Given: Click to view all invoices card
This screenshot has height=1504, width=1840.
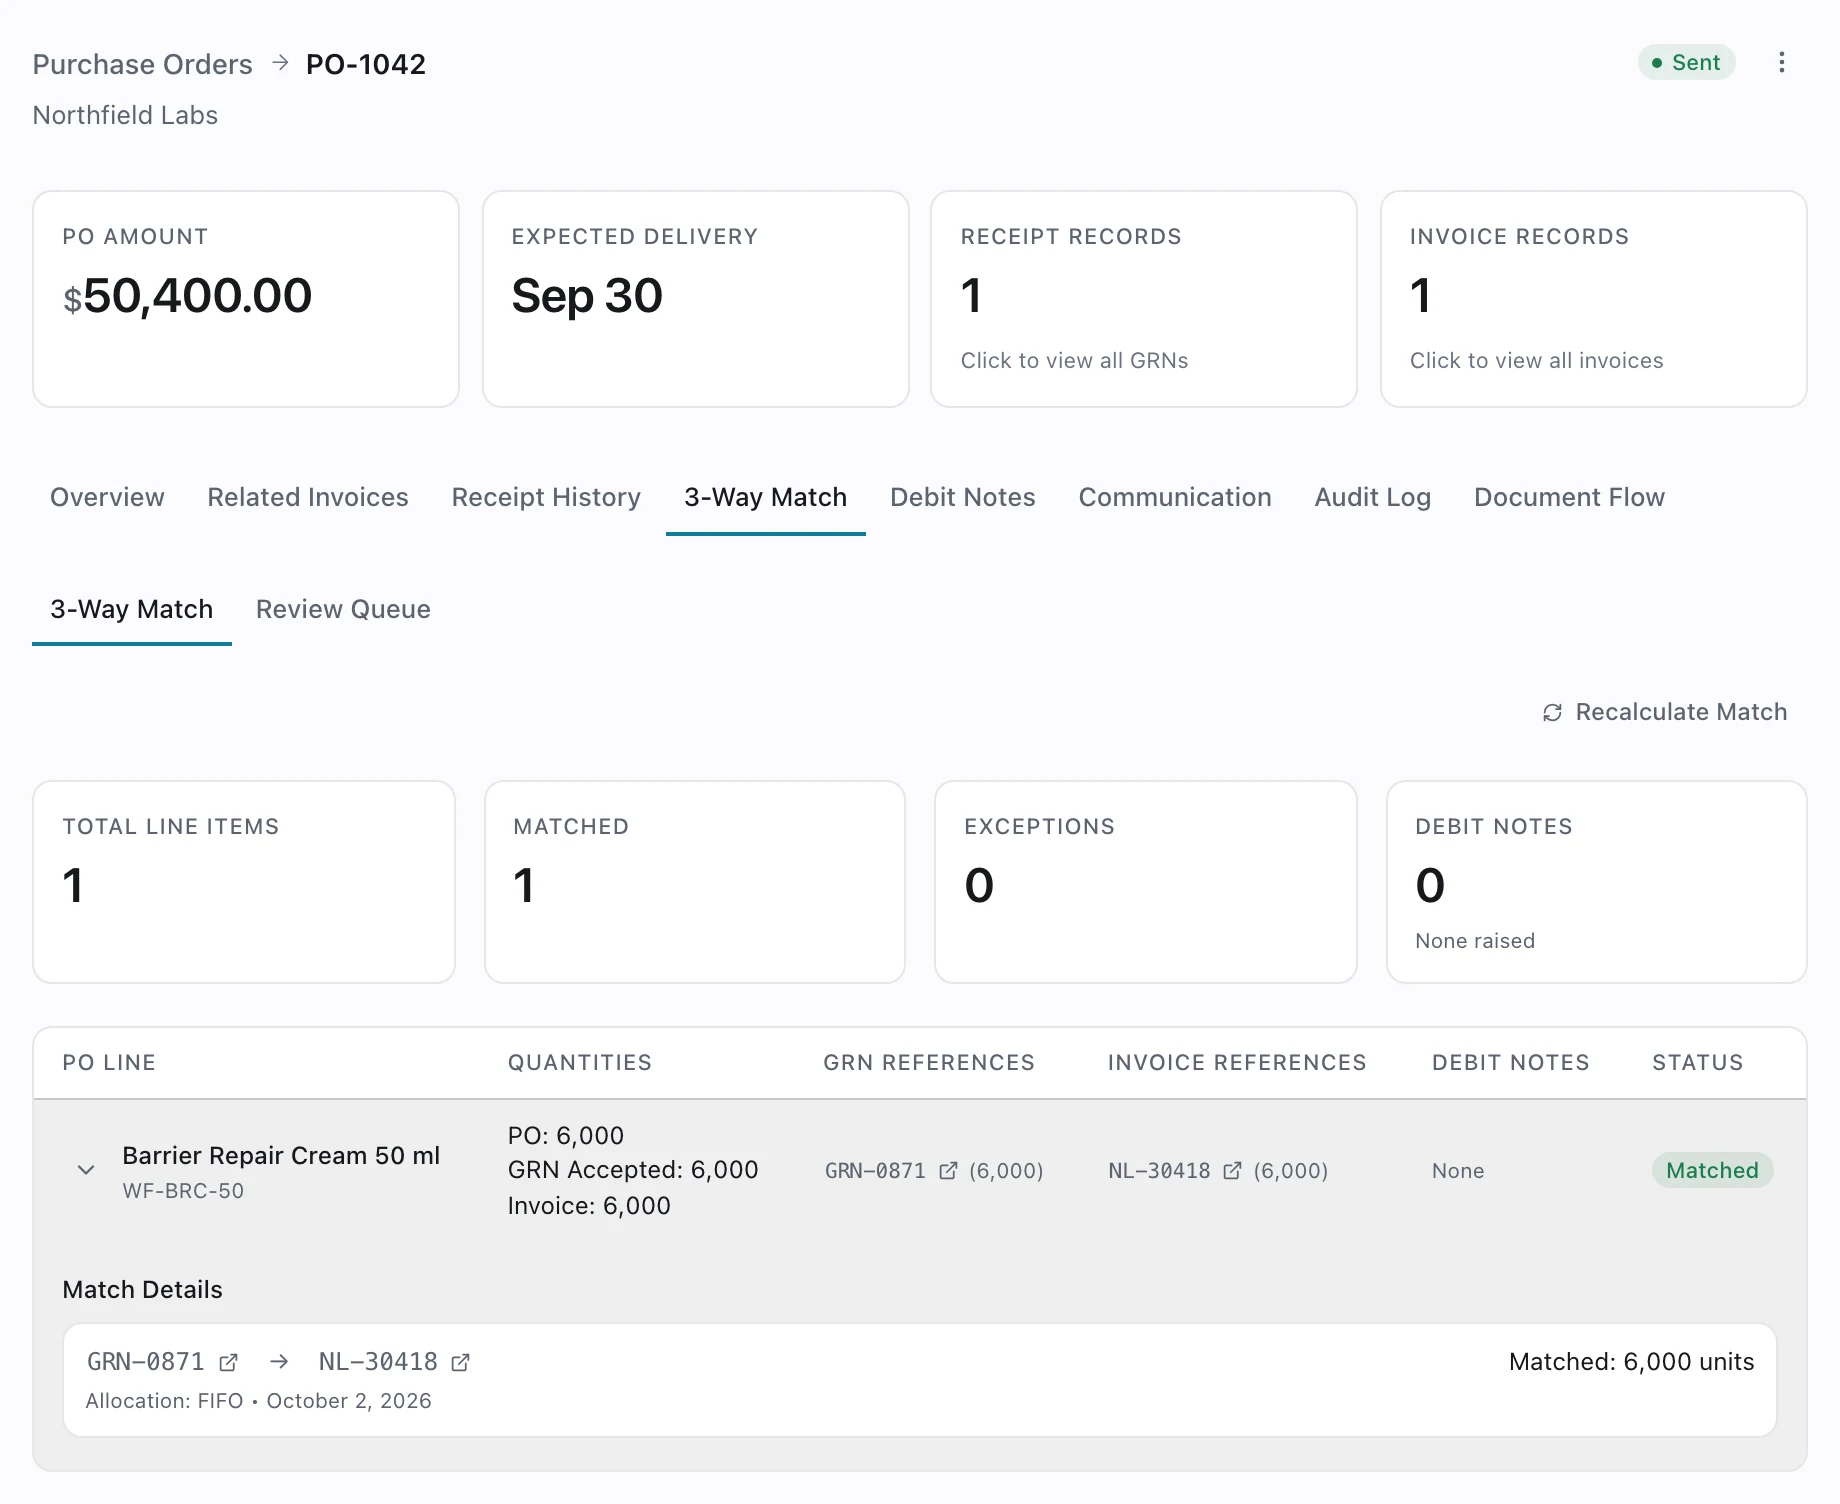Looking at the screenshot, I should coord(1593,299).
